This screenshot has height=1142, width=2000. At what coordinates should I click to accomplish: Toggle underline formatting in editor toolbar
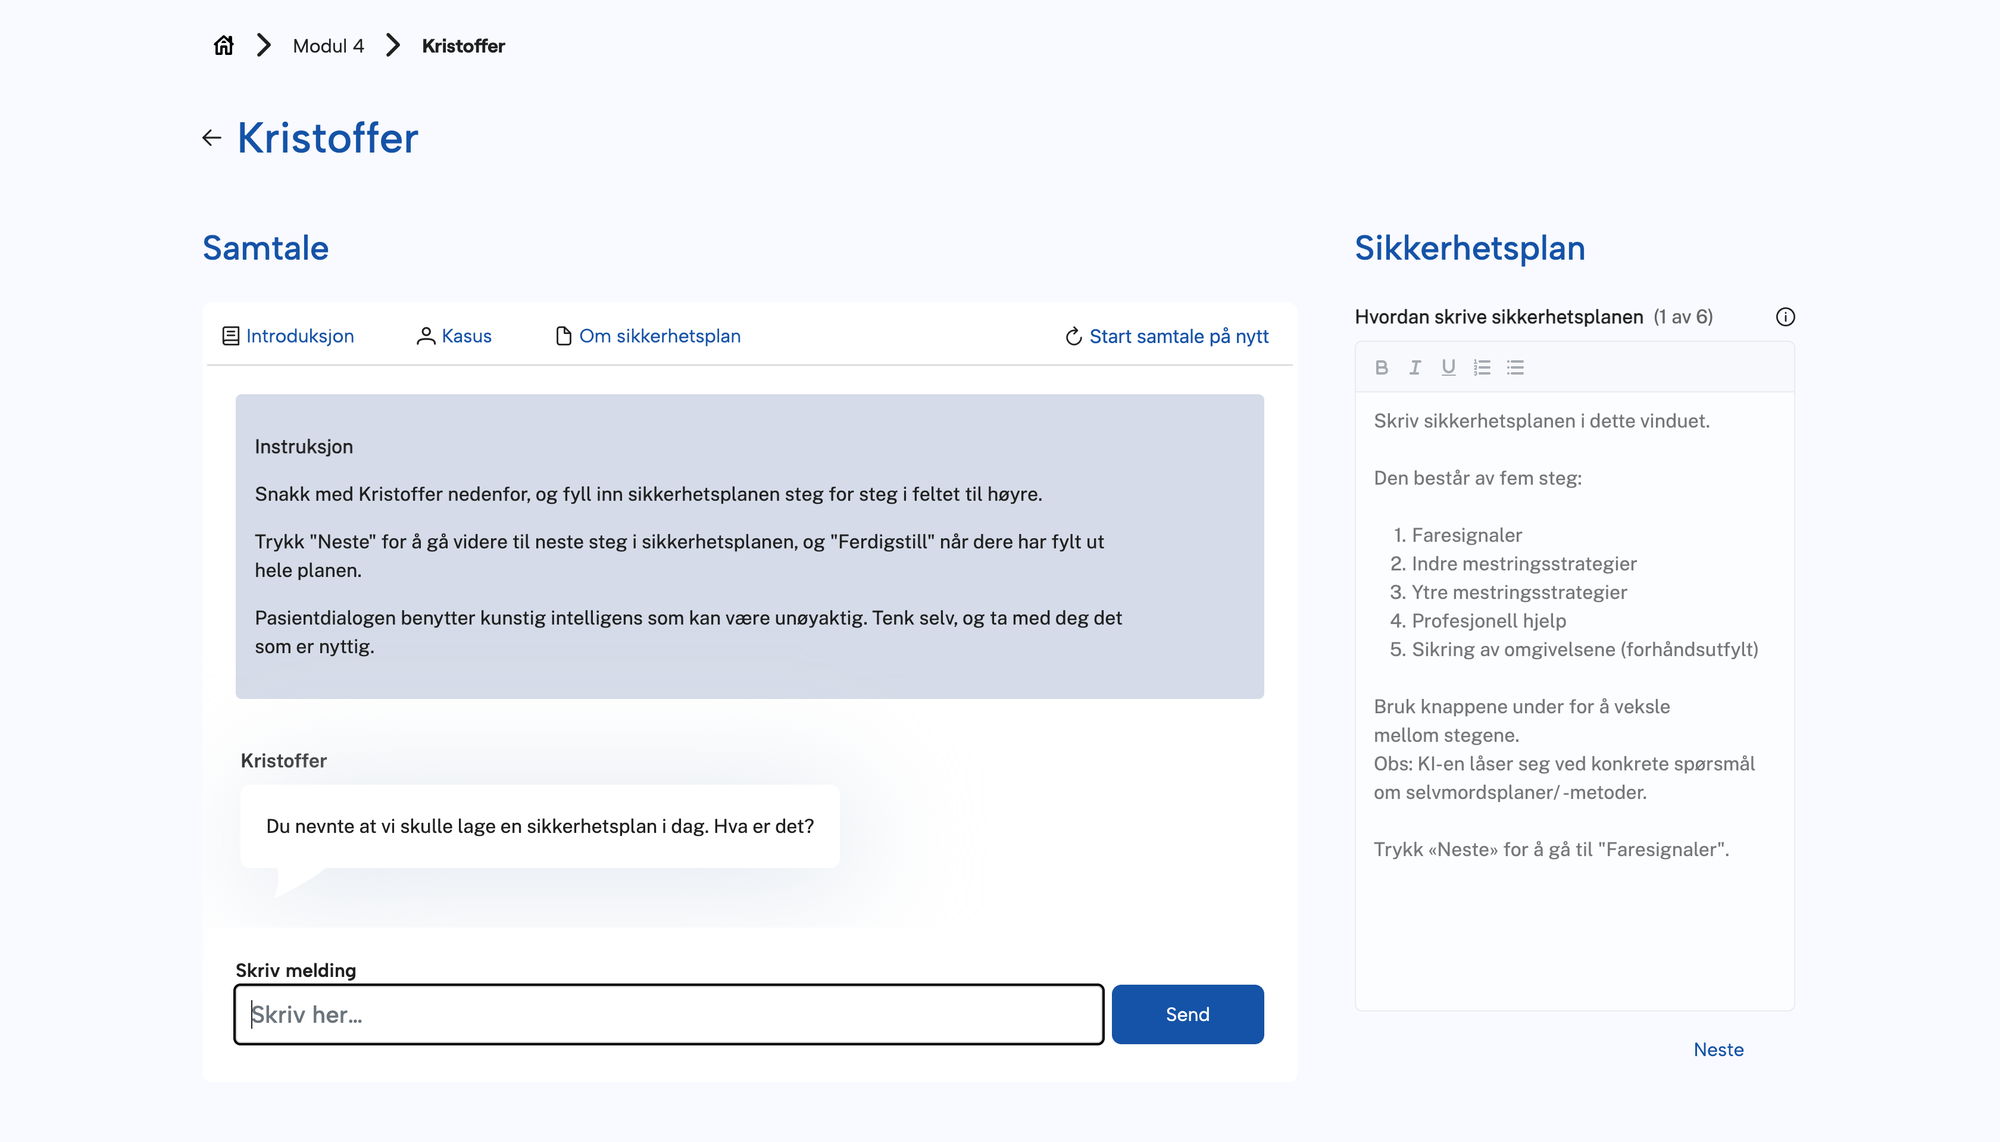point(1448,368)
